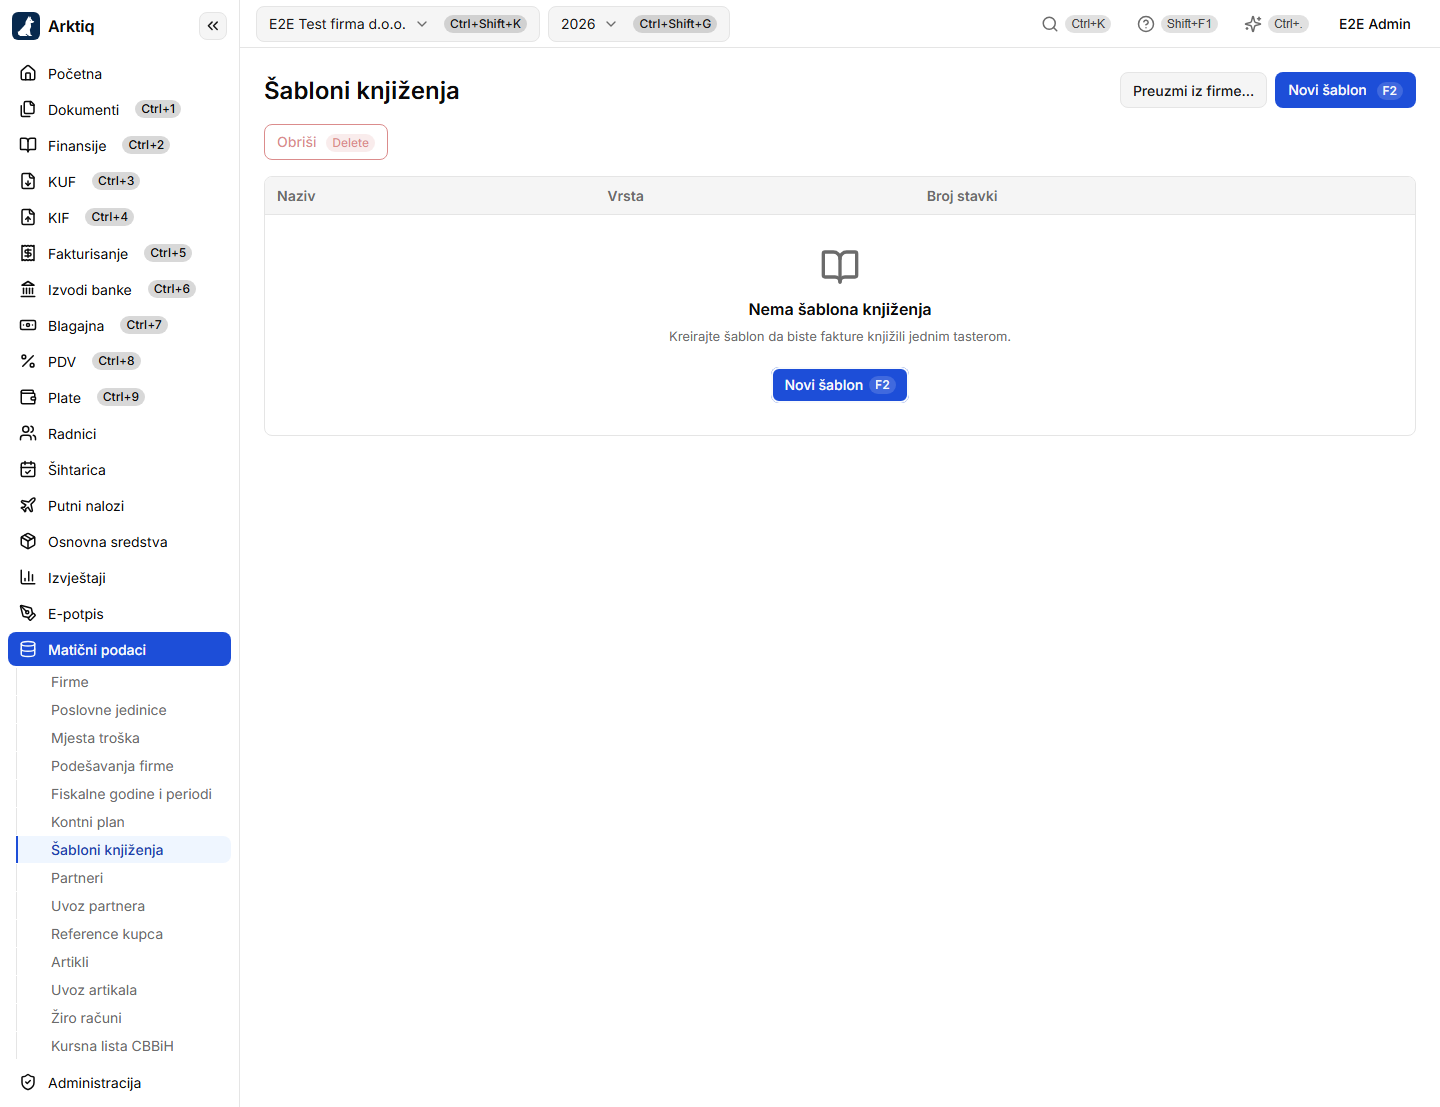The height and width of the screenshot is (1107, 1440).
Task: Click the Arktiq logo icon
Action: coord(26,26)
